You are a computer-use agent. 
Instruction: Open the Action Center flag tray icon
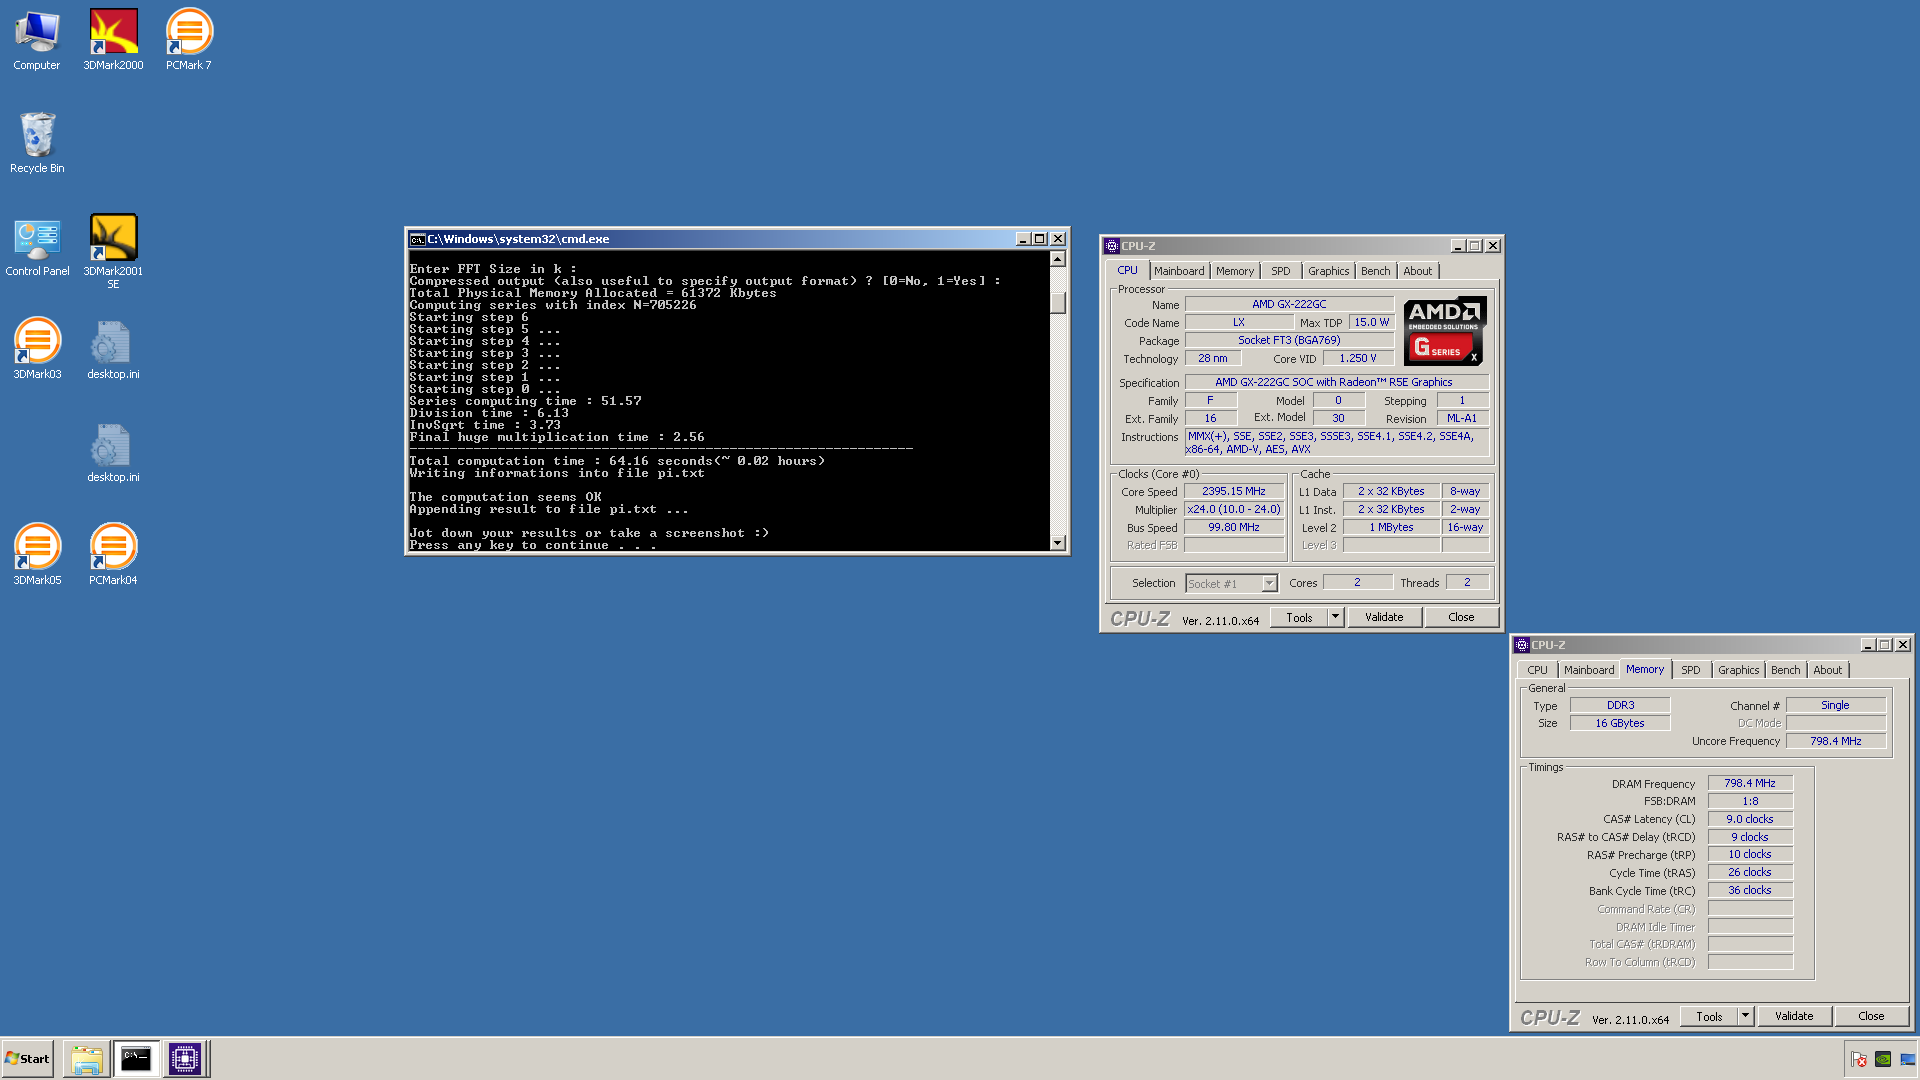tap(1859, 1060)
